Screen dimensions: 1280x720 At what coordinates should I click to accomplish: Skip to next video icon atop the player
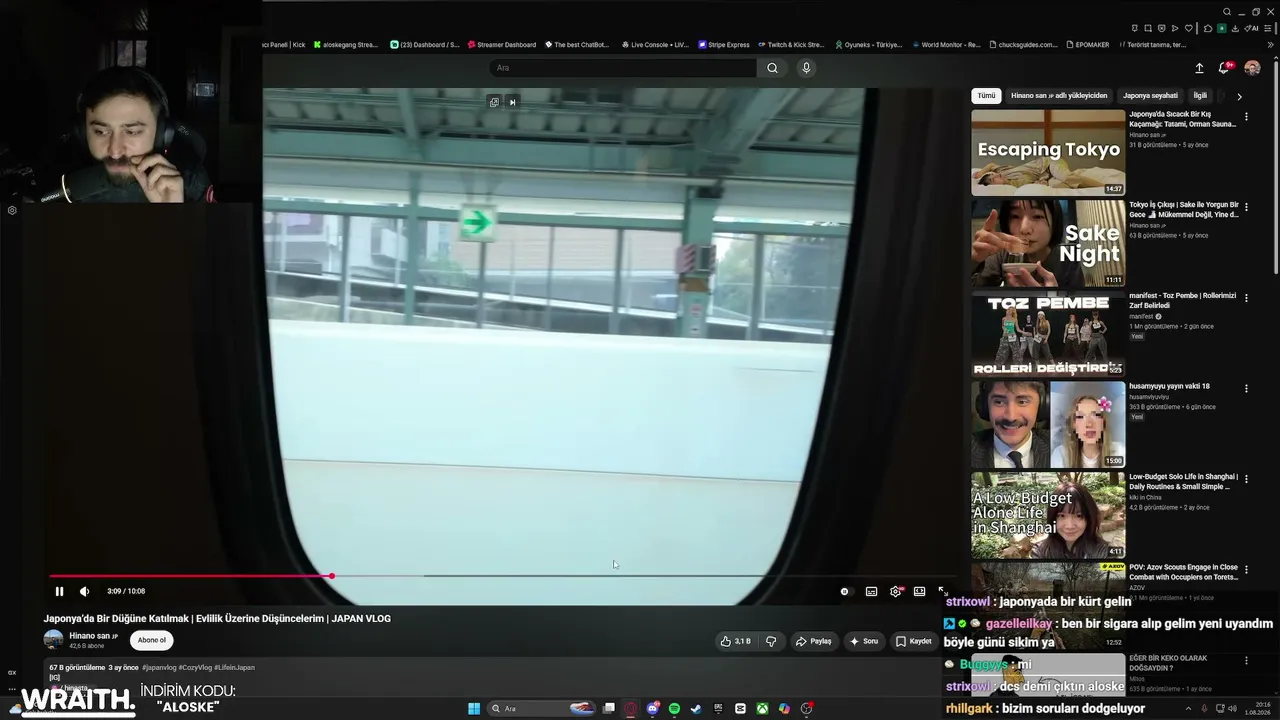tap(512, 102)
